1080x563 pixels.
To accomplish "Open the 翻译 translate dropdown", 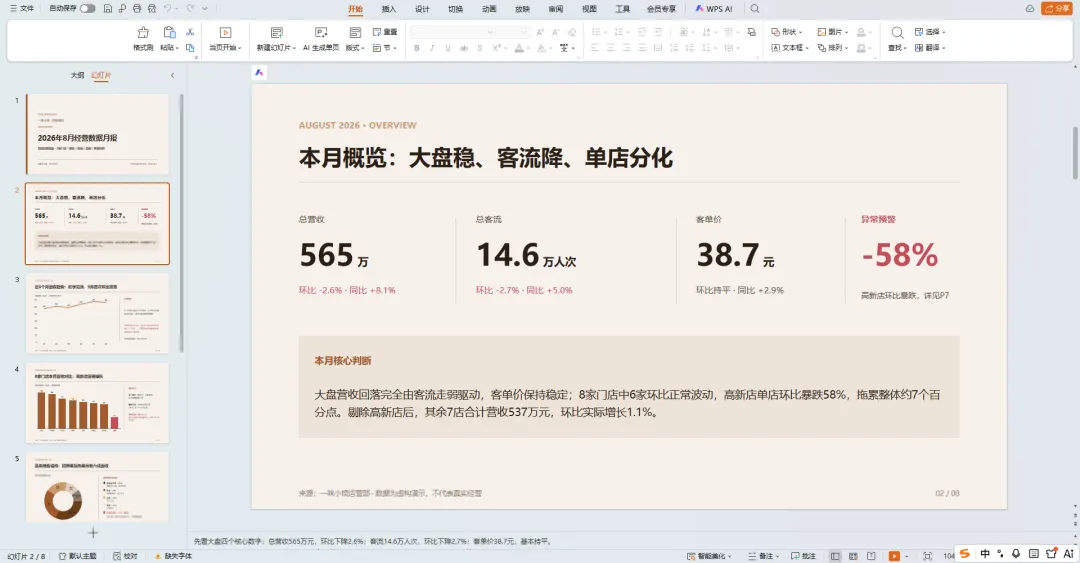I will 930,48.
